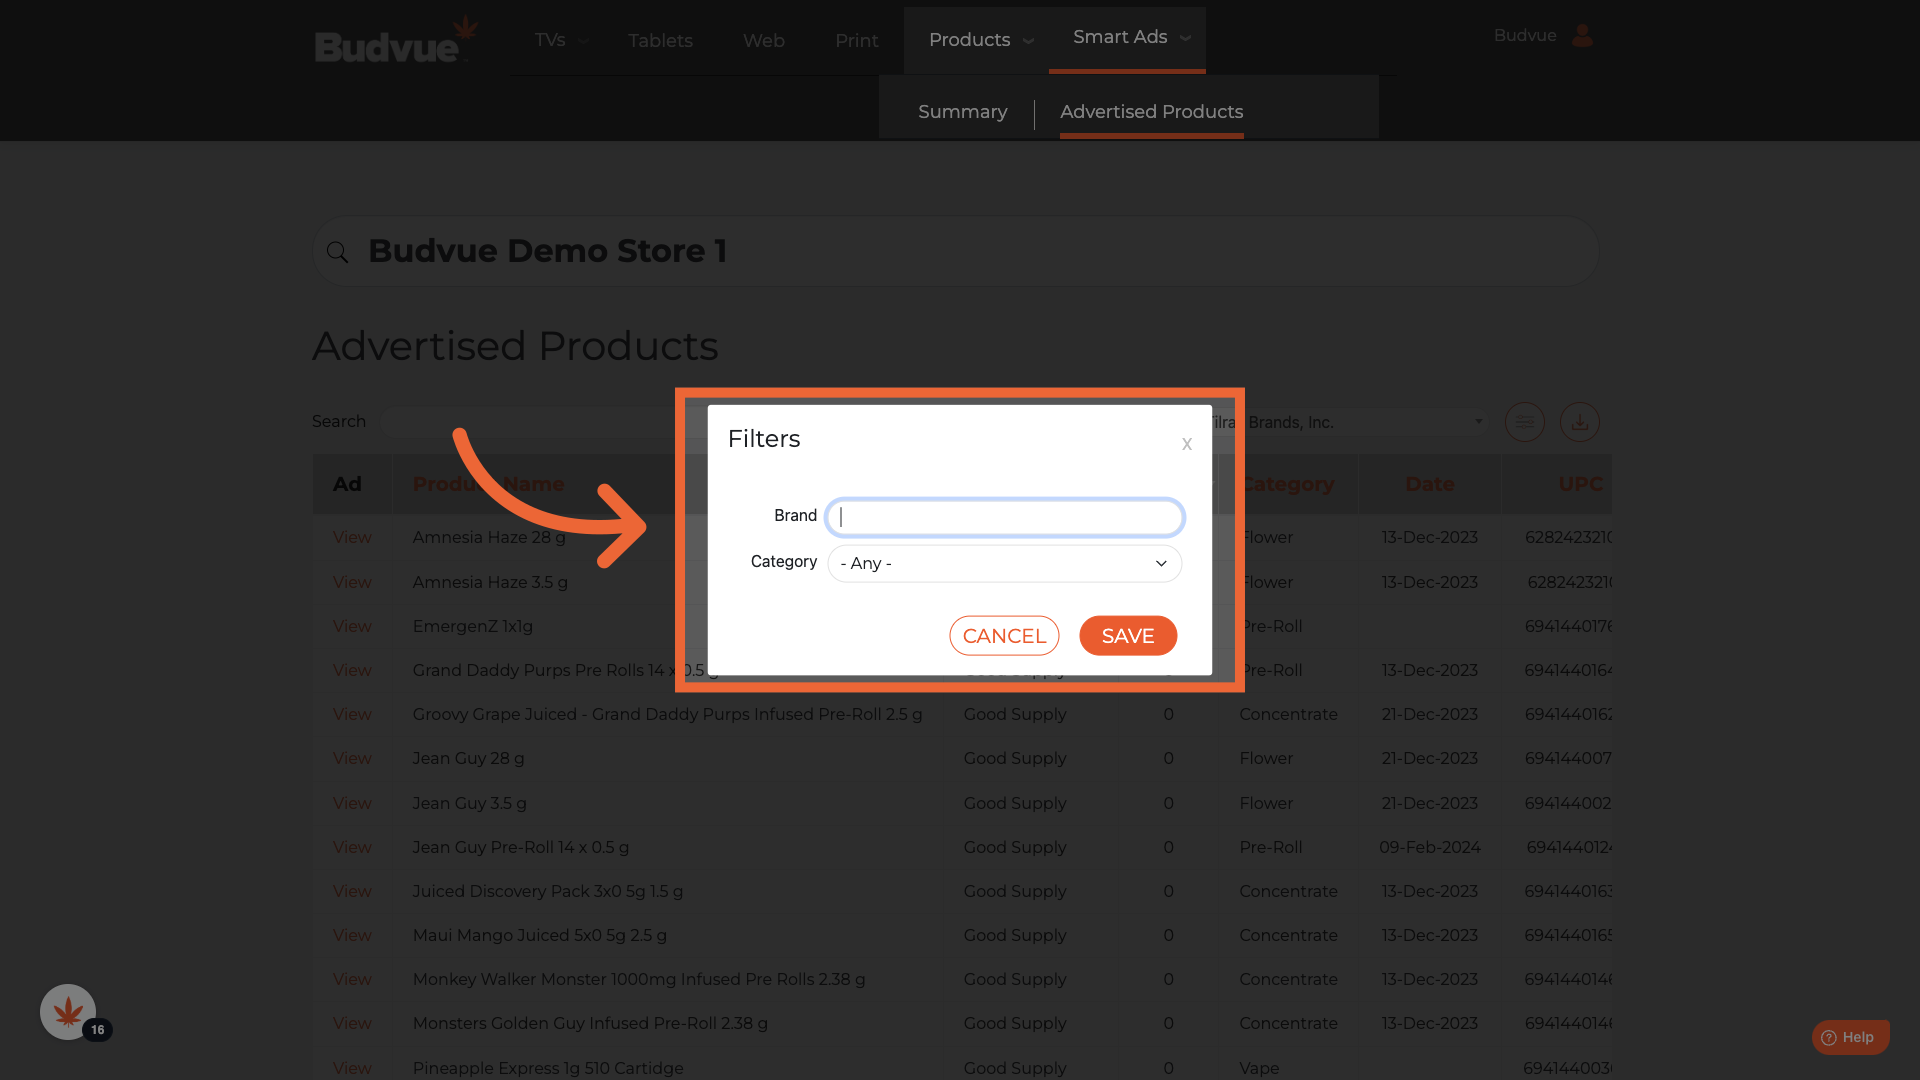Open the Help widget
Screen dimensions: 1920x1080
tap(1849, 1037)
